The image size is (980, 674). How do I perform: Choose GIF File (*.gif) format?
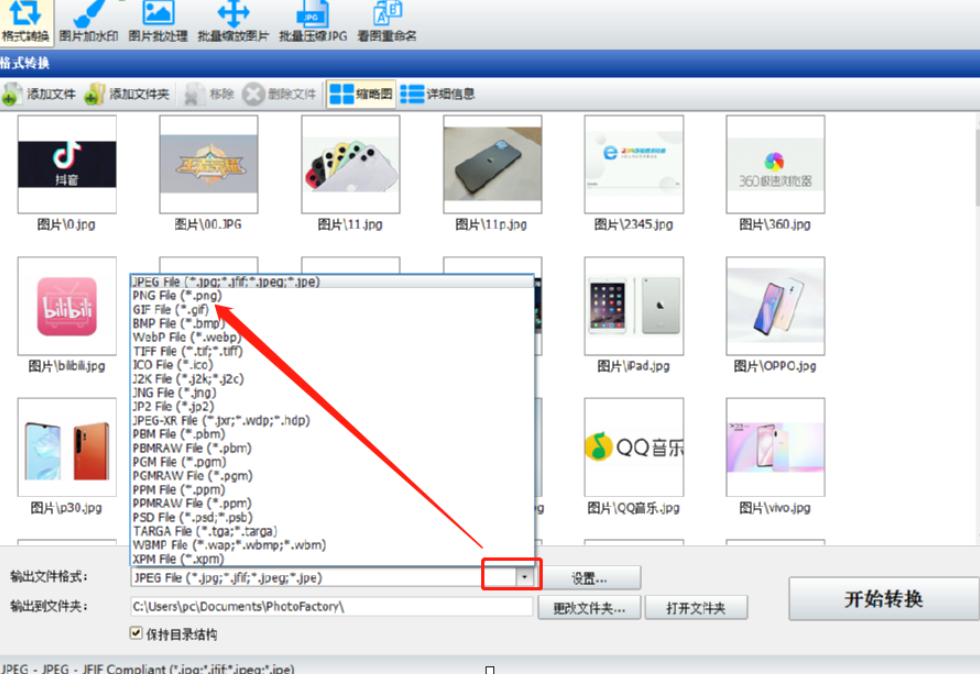[332, 309]
